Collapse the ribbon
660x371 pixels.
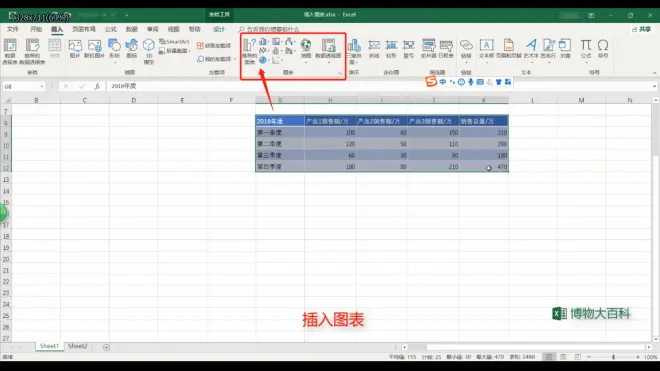[x=654, y=73]
